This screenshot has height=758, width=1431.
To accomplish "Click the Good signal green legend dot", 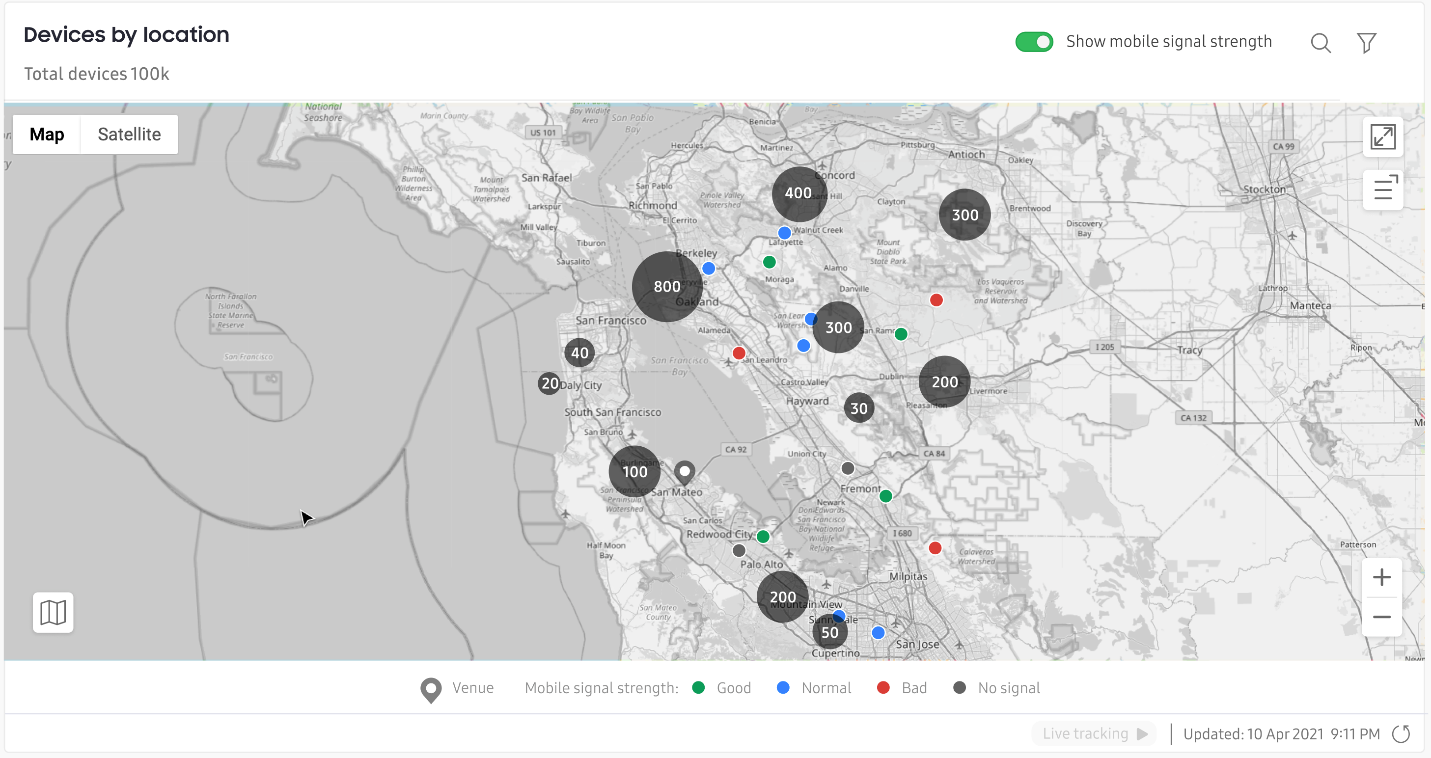I will point(698,688).
